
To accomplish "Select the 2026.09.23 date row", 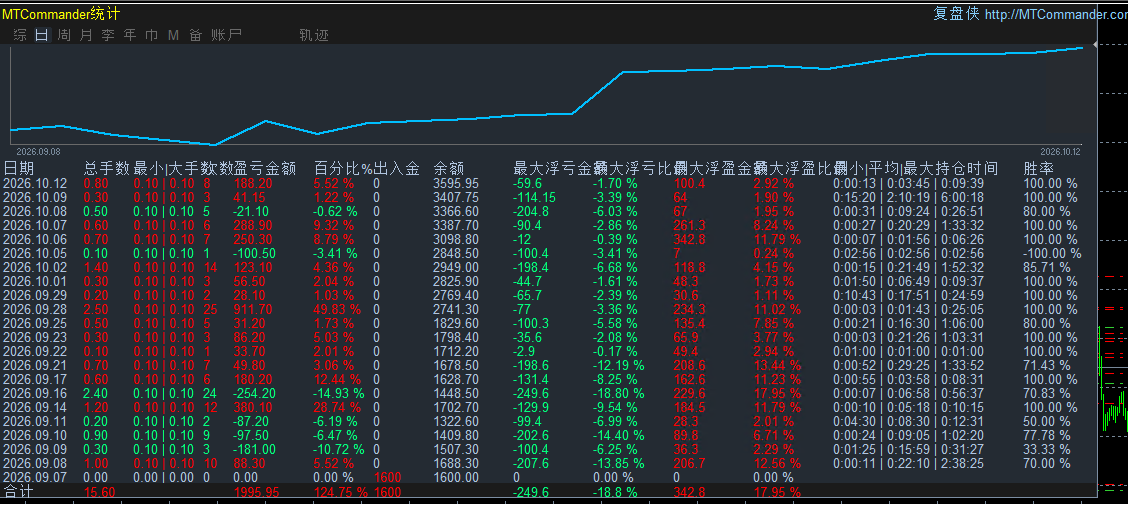I will point(35,337).
